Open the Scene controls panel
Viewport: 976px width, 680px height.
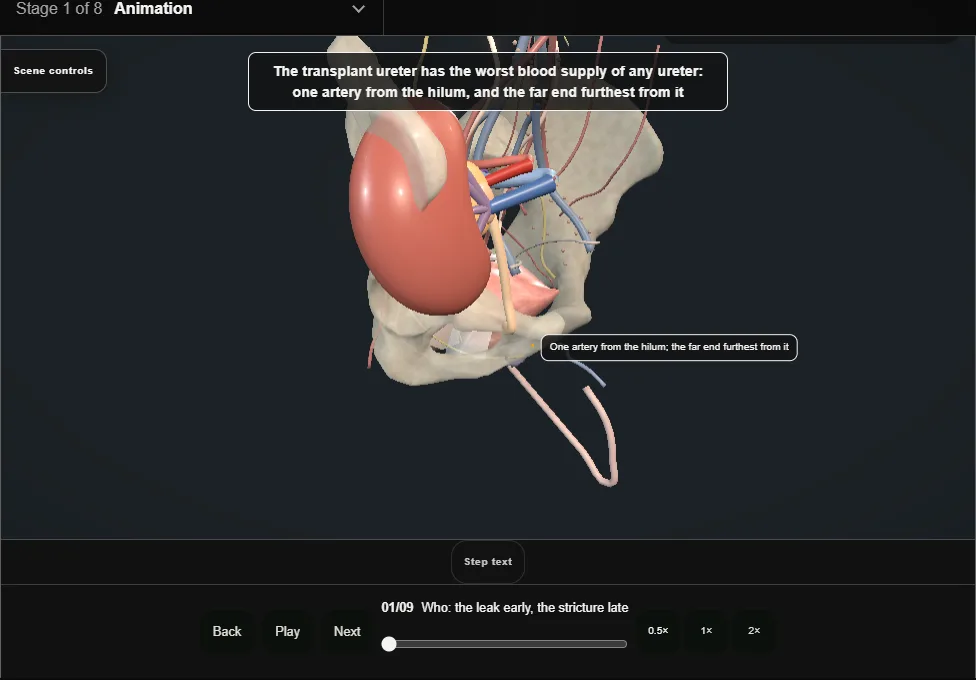(54, 71)
